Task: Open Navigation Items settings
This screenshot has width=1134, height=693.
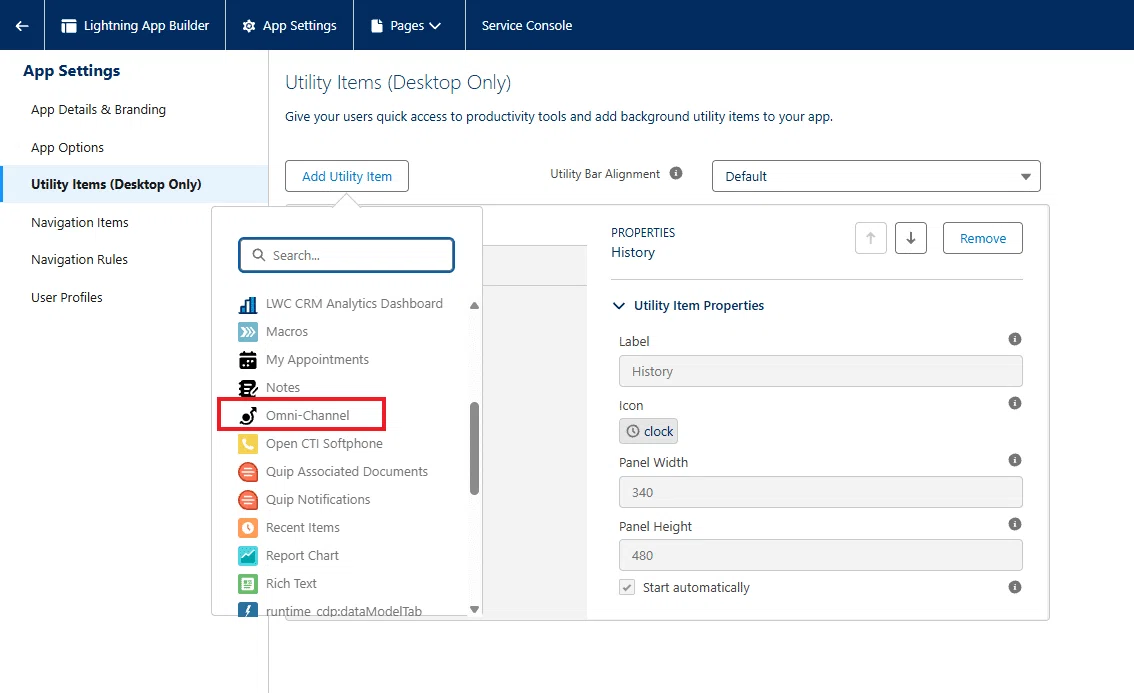Action: pyautogui.click(x=80, y=222)
